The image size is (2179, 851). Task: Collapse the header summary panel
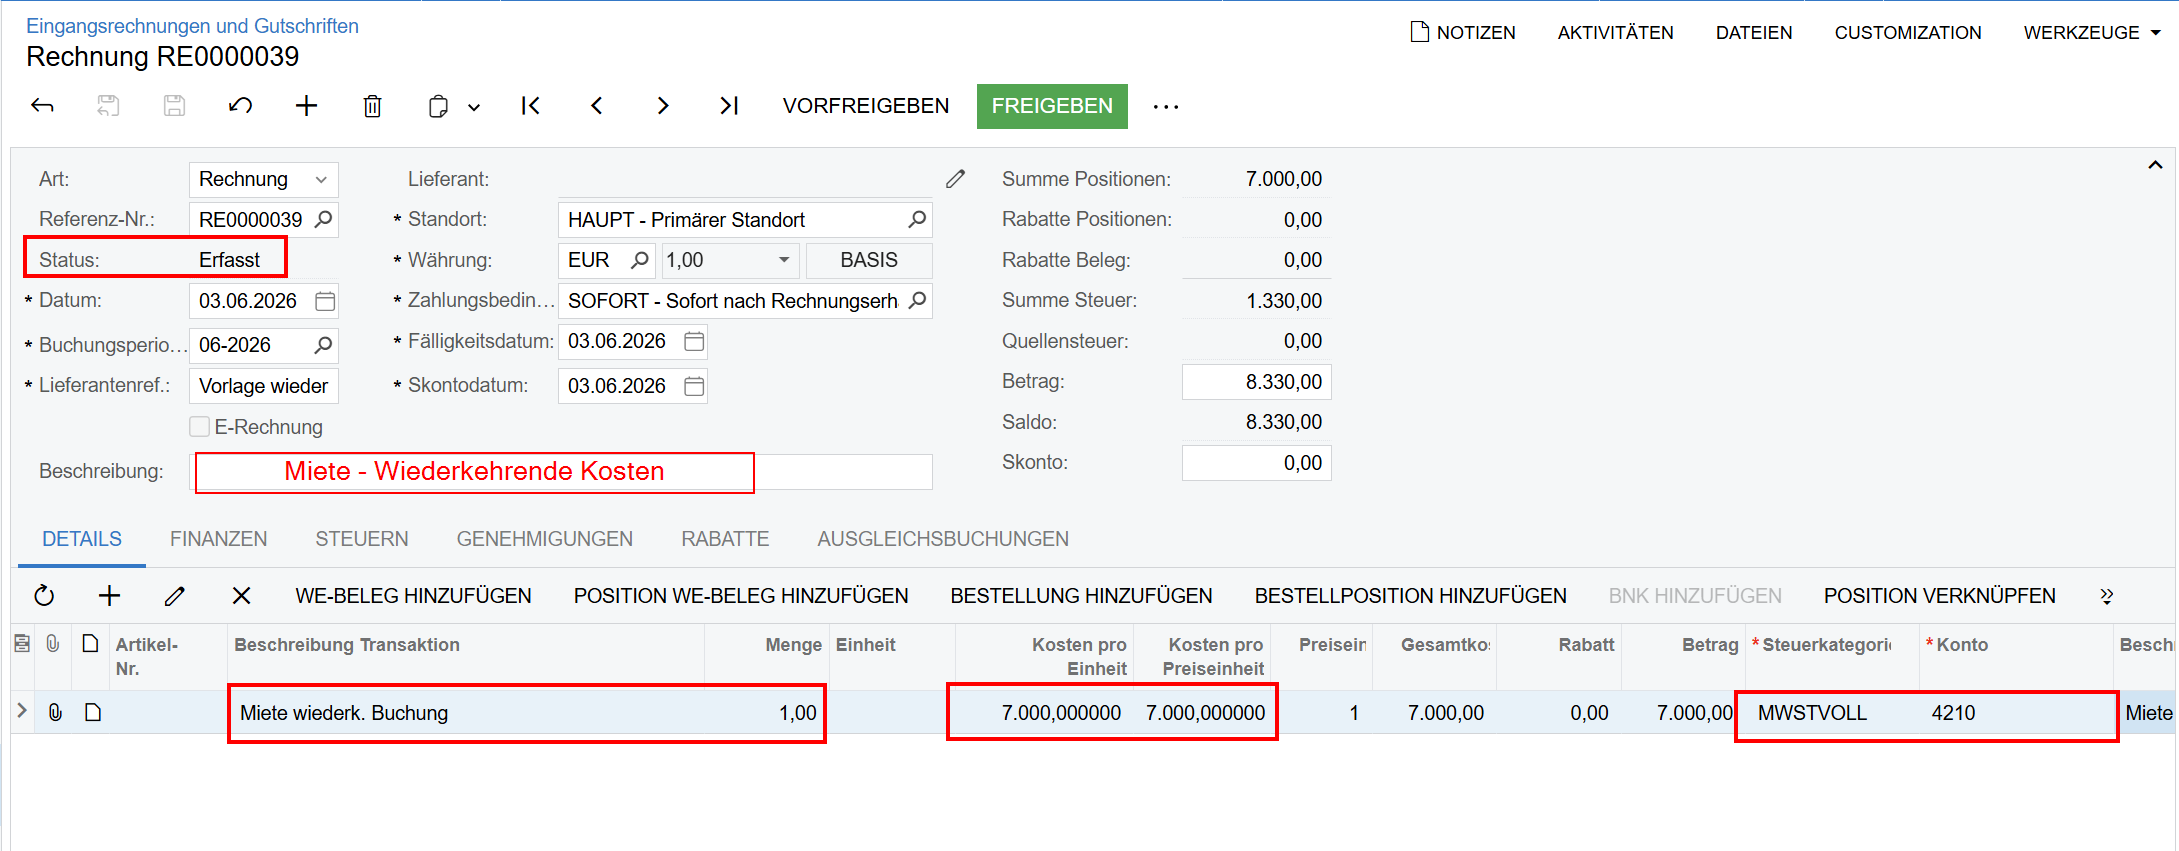pos(2155,165)
